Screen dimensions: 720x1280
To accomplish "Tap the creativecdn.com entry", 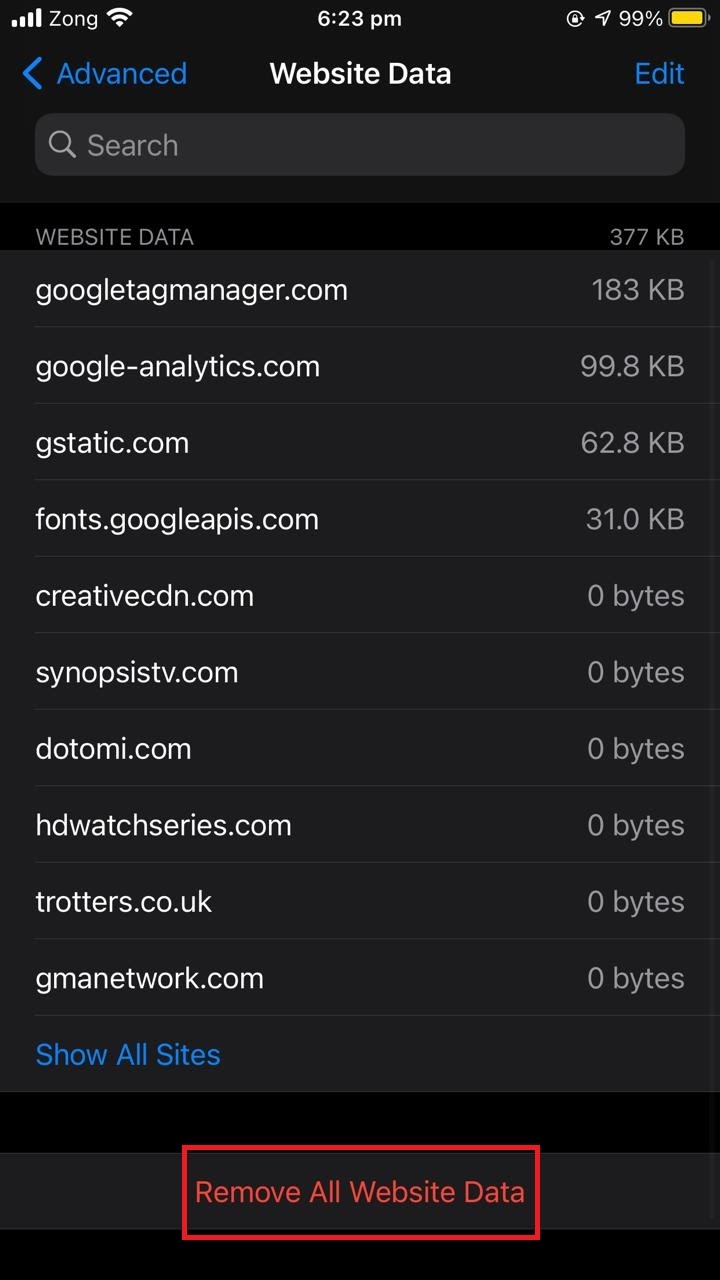I will [x=360, y=595].
